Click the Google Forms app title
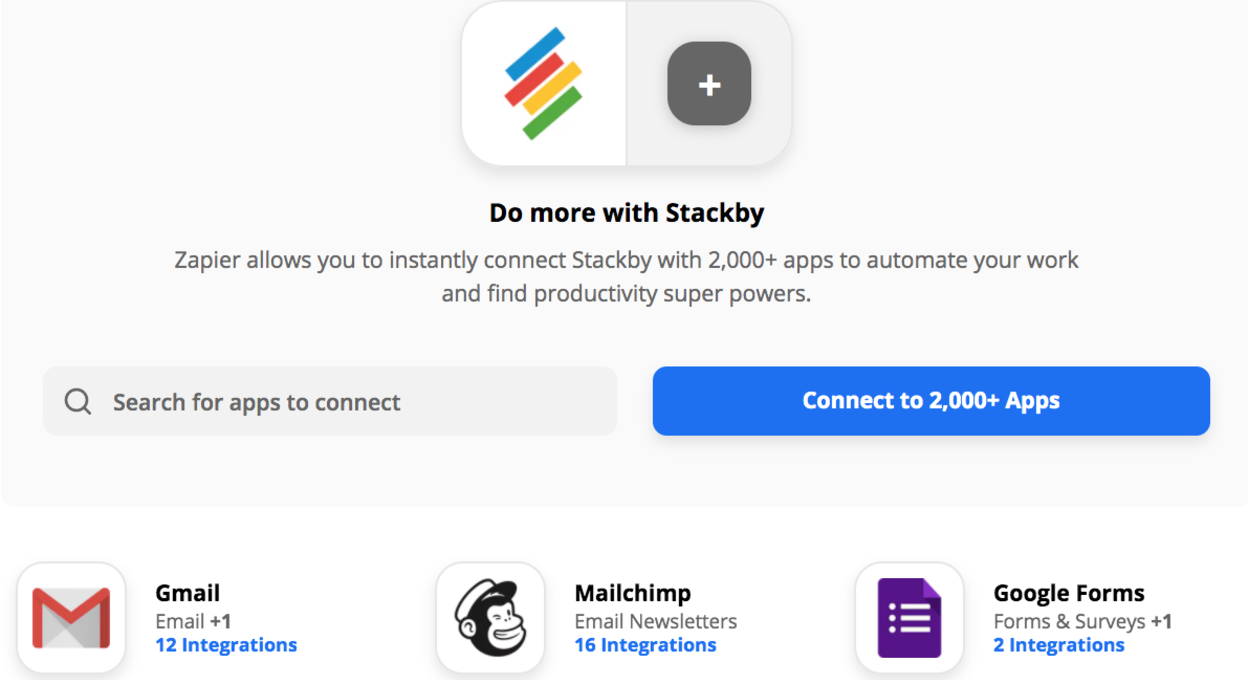This screenshot has height=680, width=1248. 1069,593
